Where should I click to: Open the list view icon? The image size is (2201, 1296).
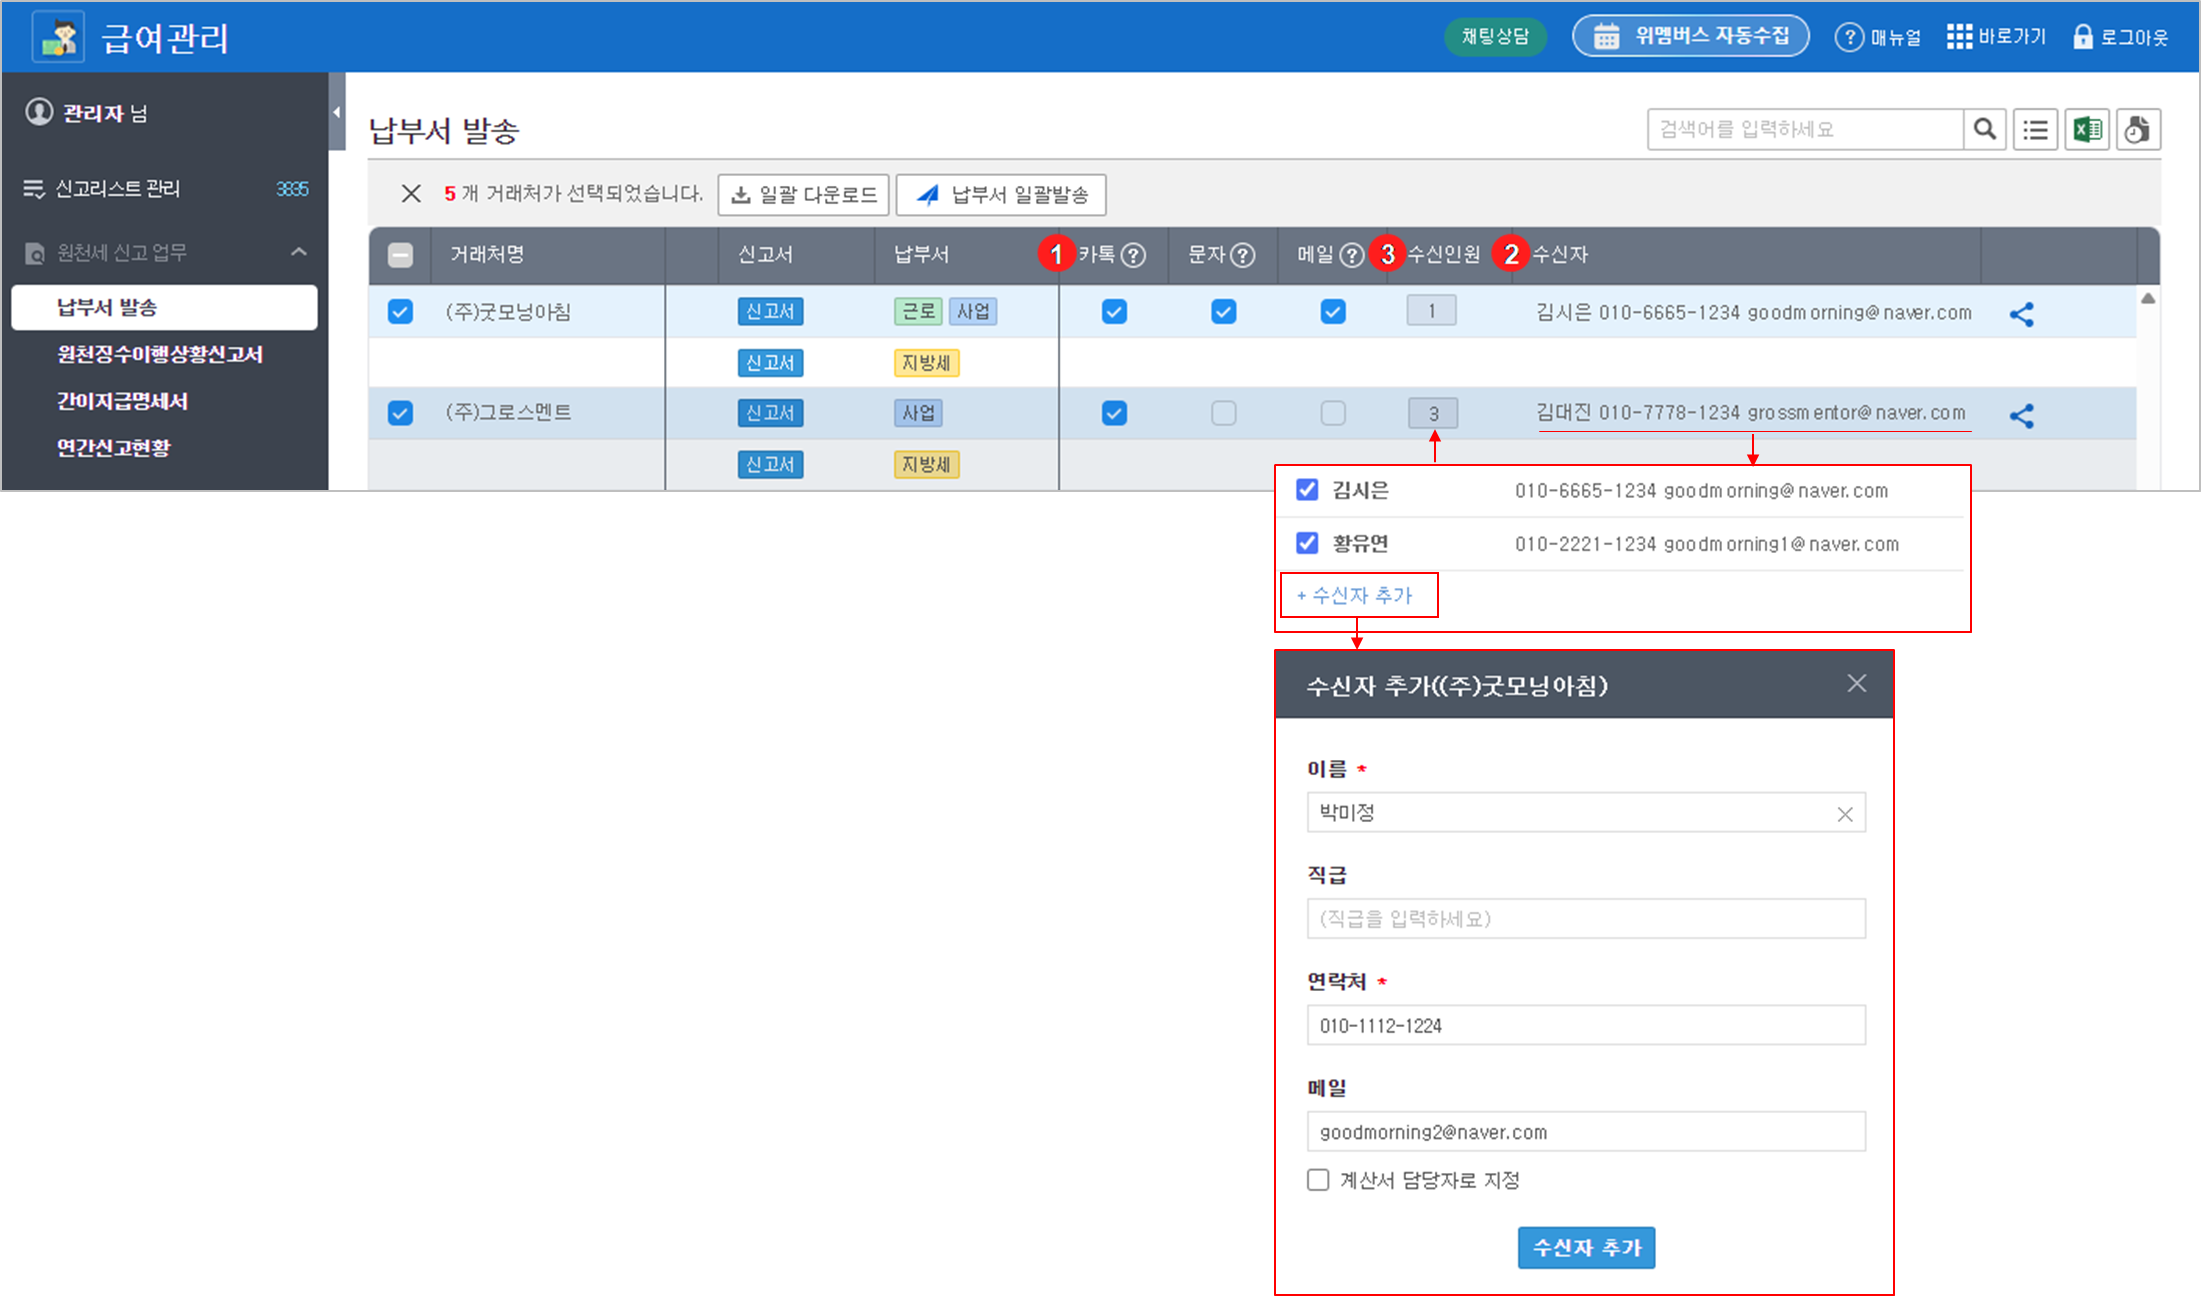2035,129
